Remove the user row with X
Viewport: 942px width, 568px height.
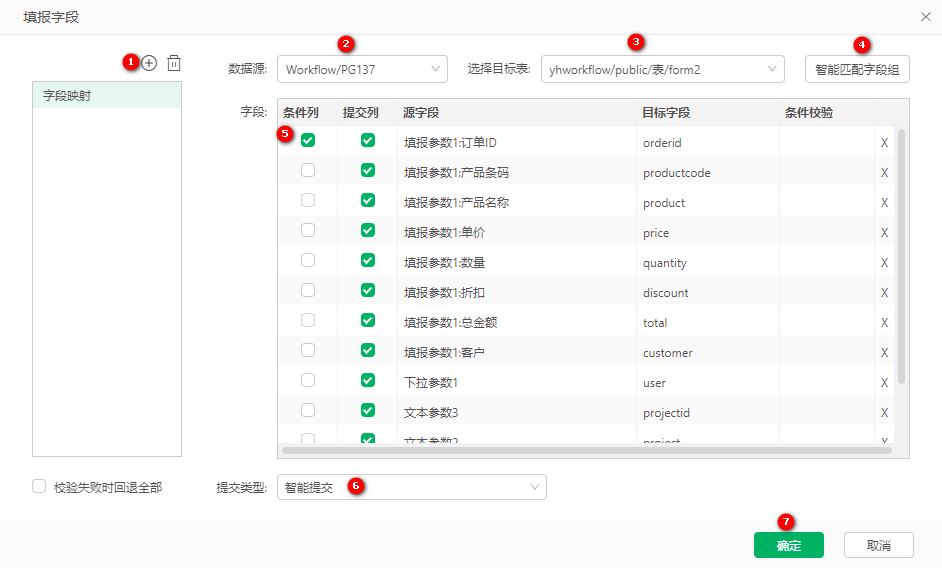(x=884, y=383)
